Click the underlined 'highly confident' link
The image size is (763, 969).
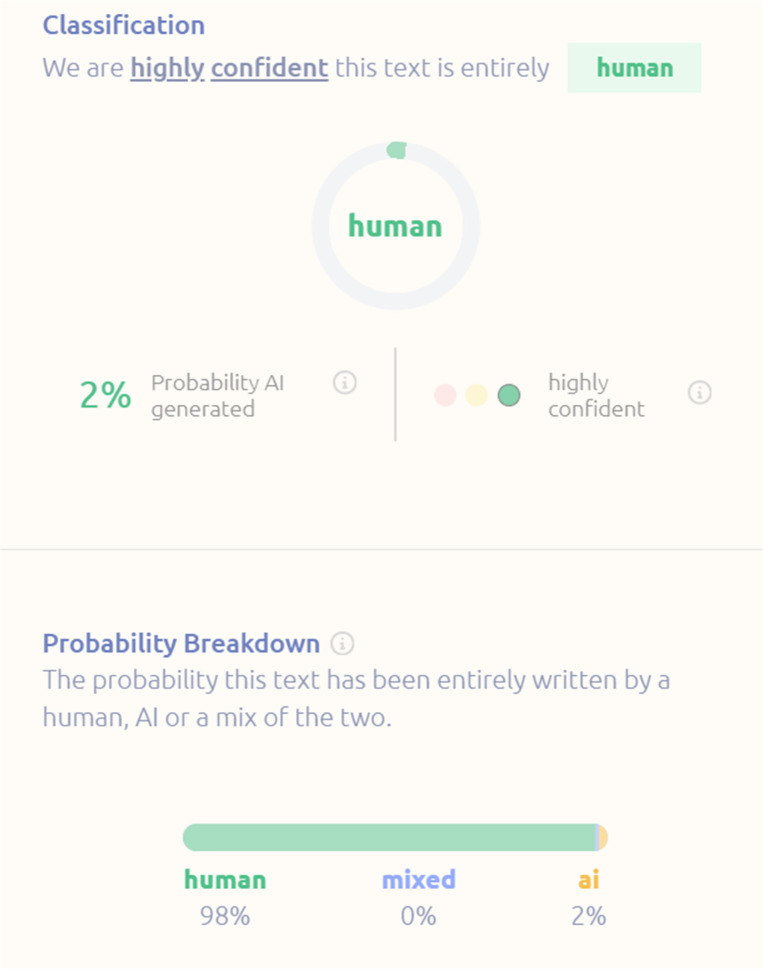(x=229, y=68)
